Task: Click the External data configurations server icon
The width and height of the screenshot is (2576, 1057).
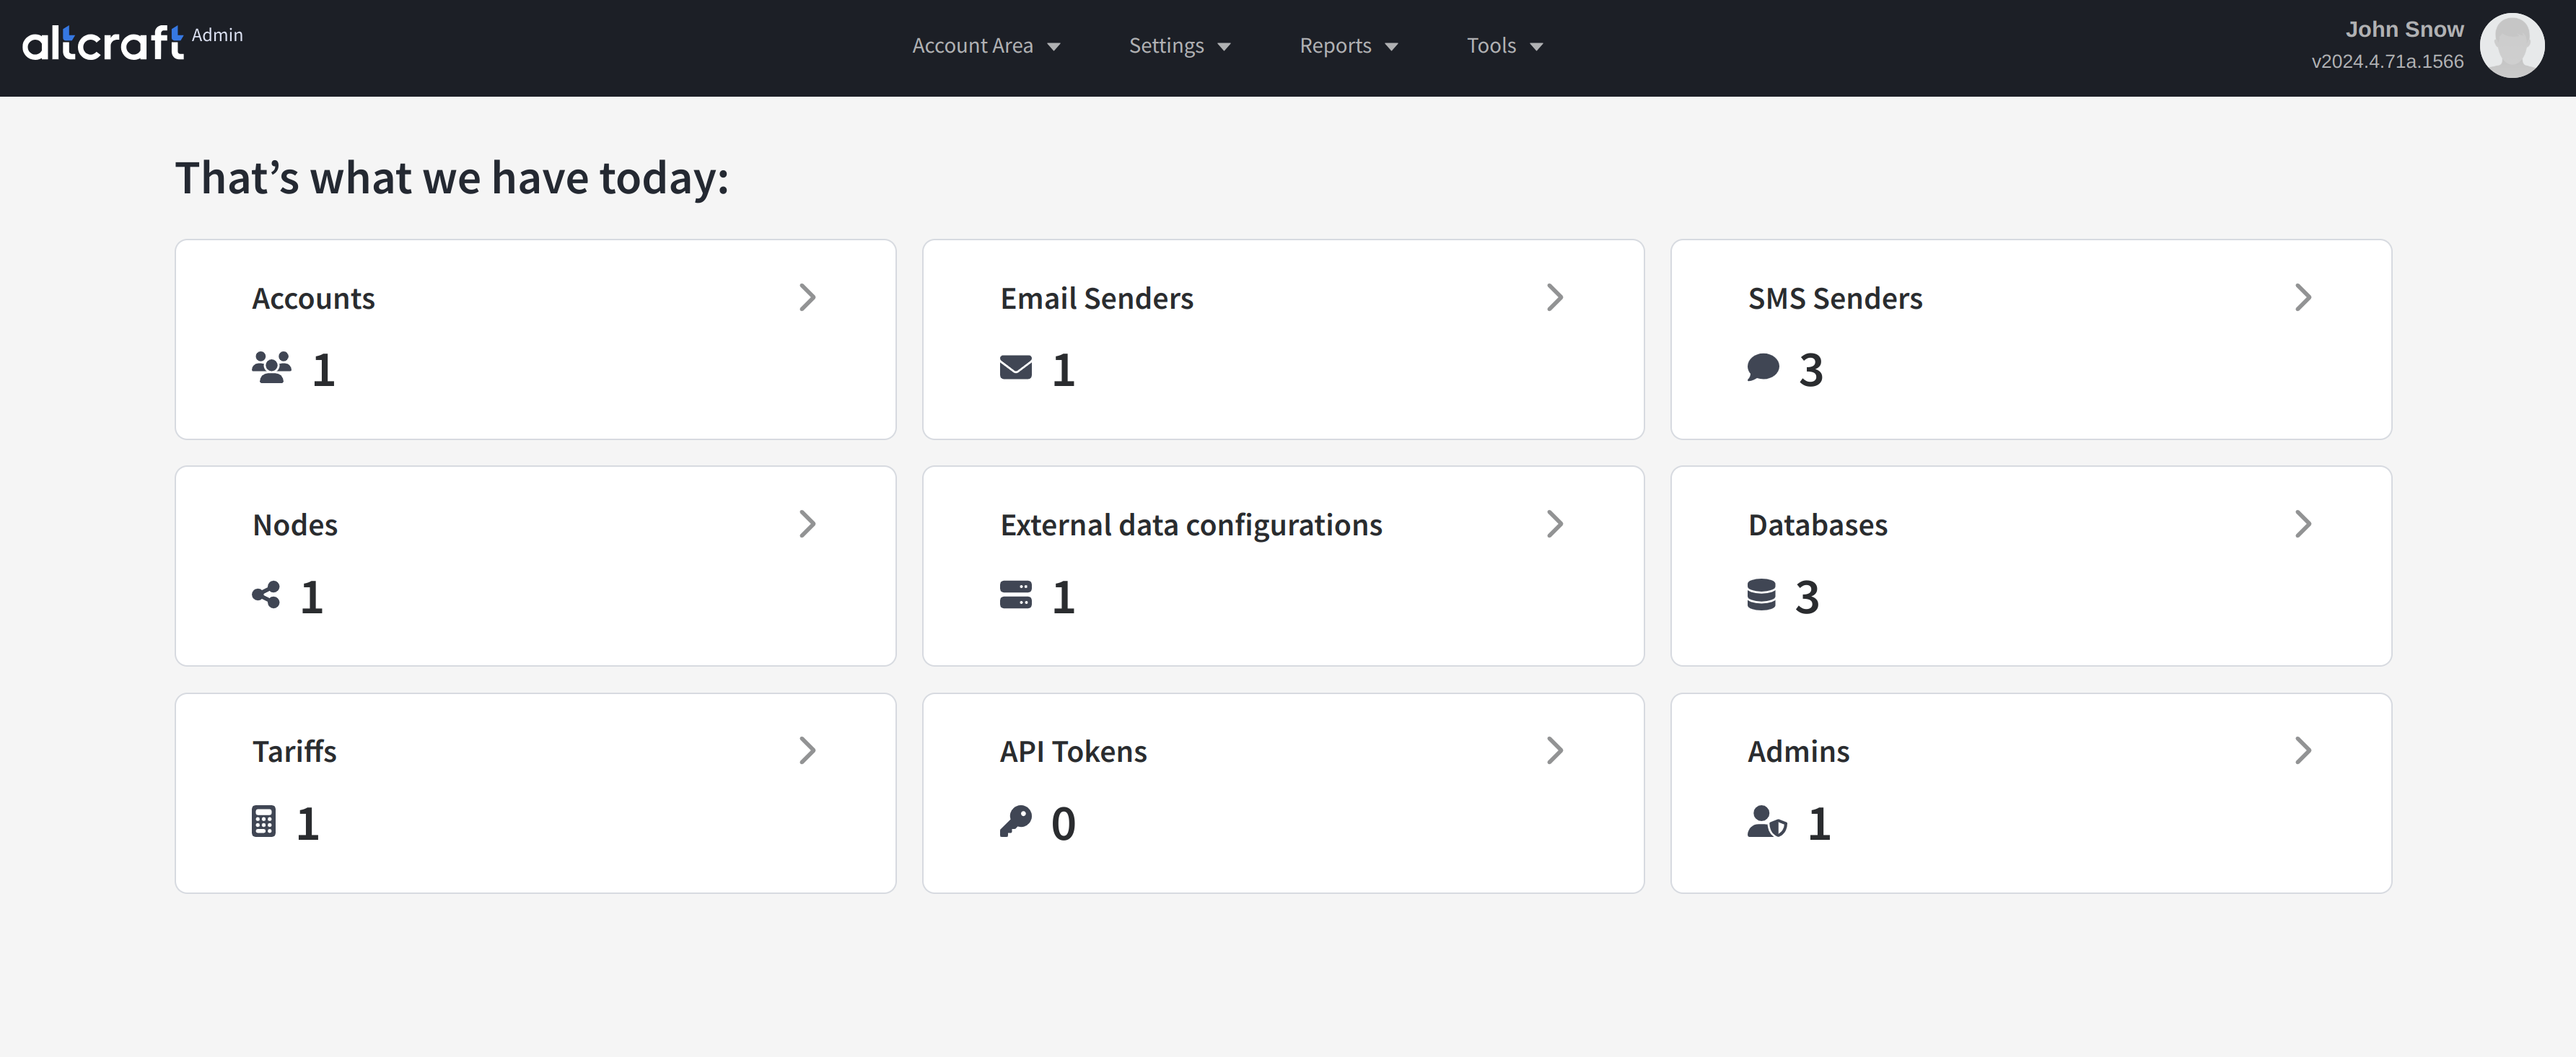Action: click(x=1015, y=595)
